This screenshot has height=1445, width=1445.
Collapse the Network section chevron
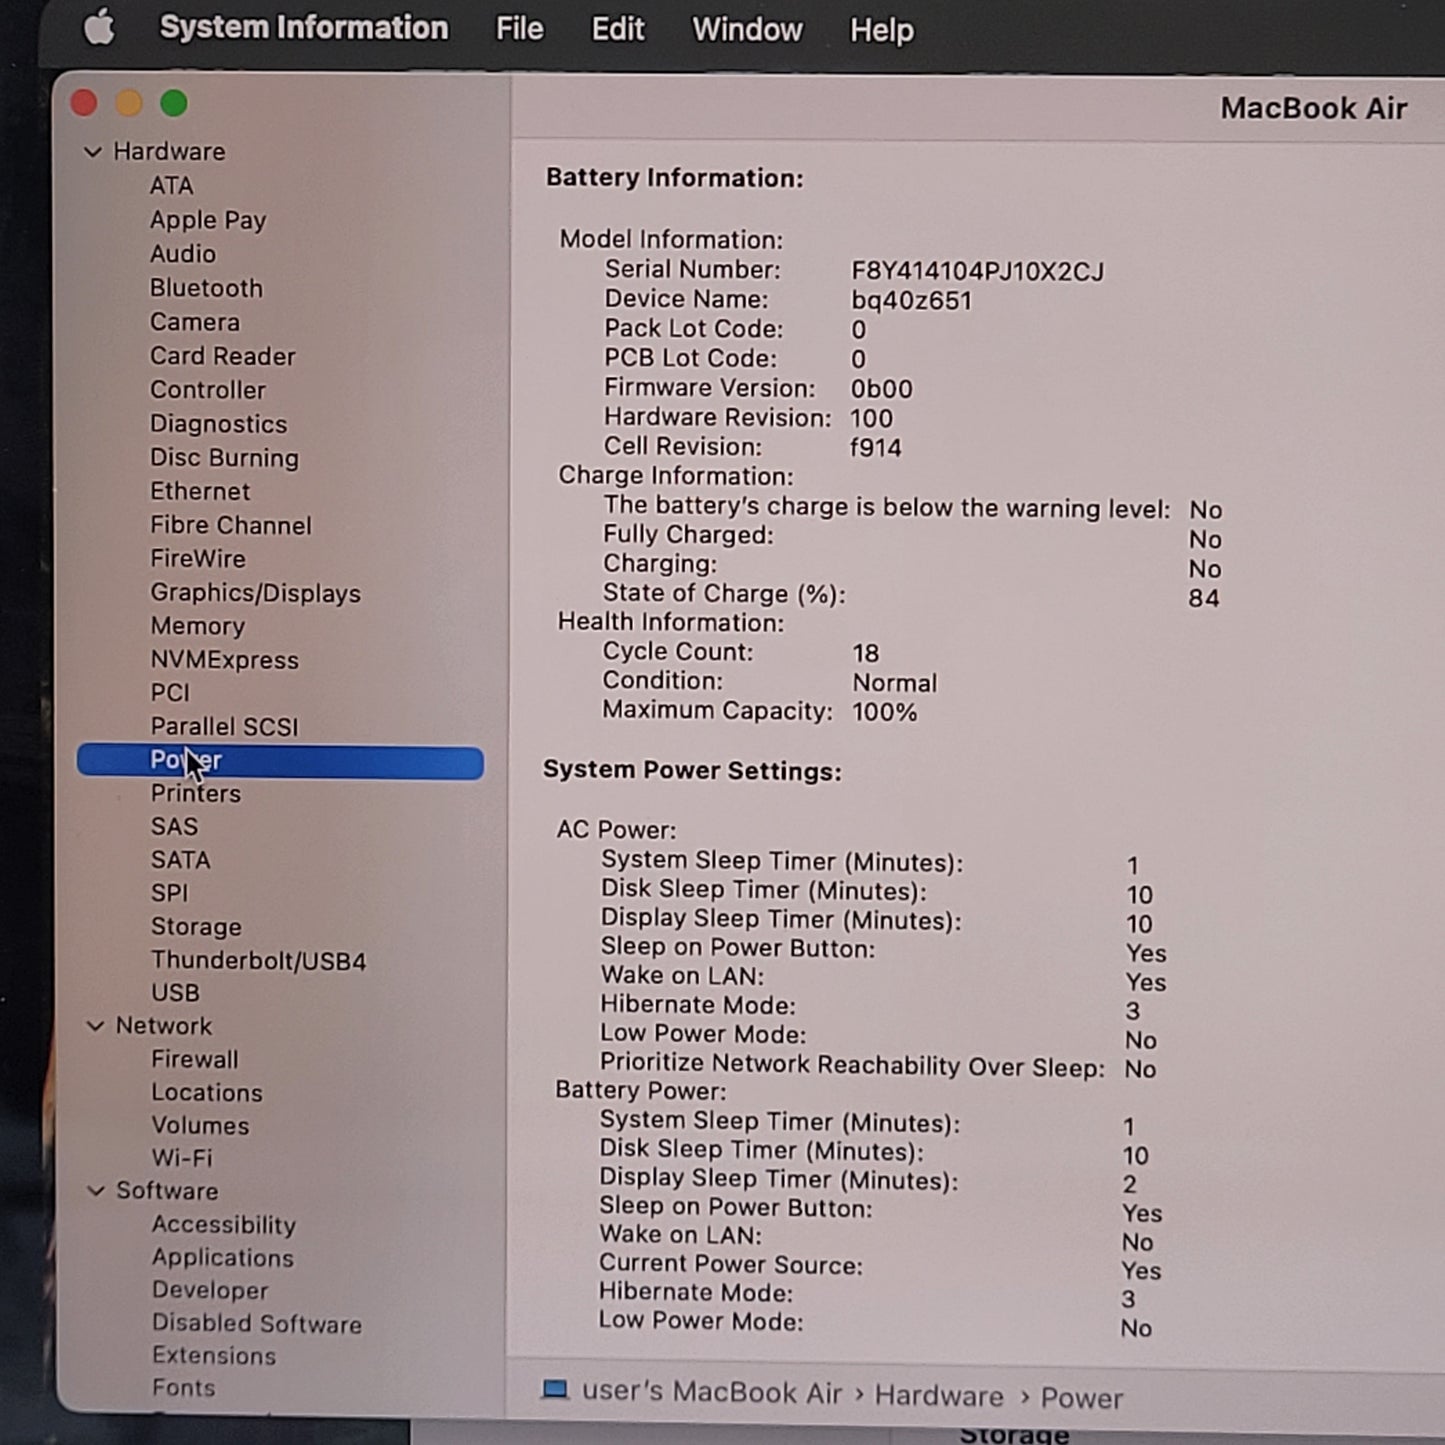[x=96, y=1026]
